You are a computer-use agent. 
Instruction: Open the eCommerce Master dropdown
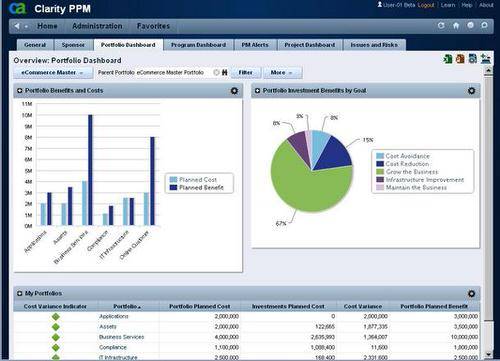coord(53,73)
